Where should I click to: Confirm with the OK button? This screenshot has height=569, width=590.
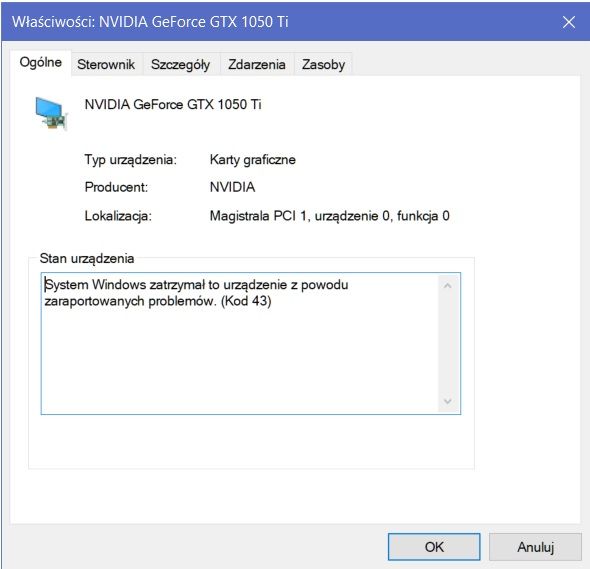[x=434, y=546]
